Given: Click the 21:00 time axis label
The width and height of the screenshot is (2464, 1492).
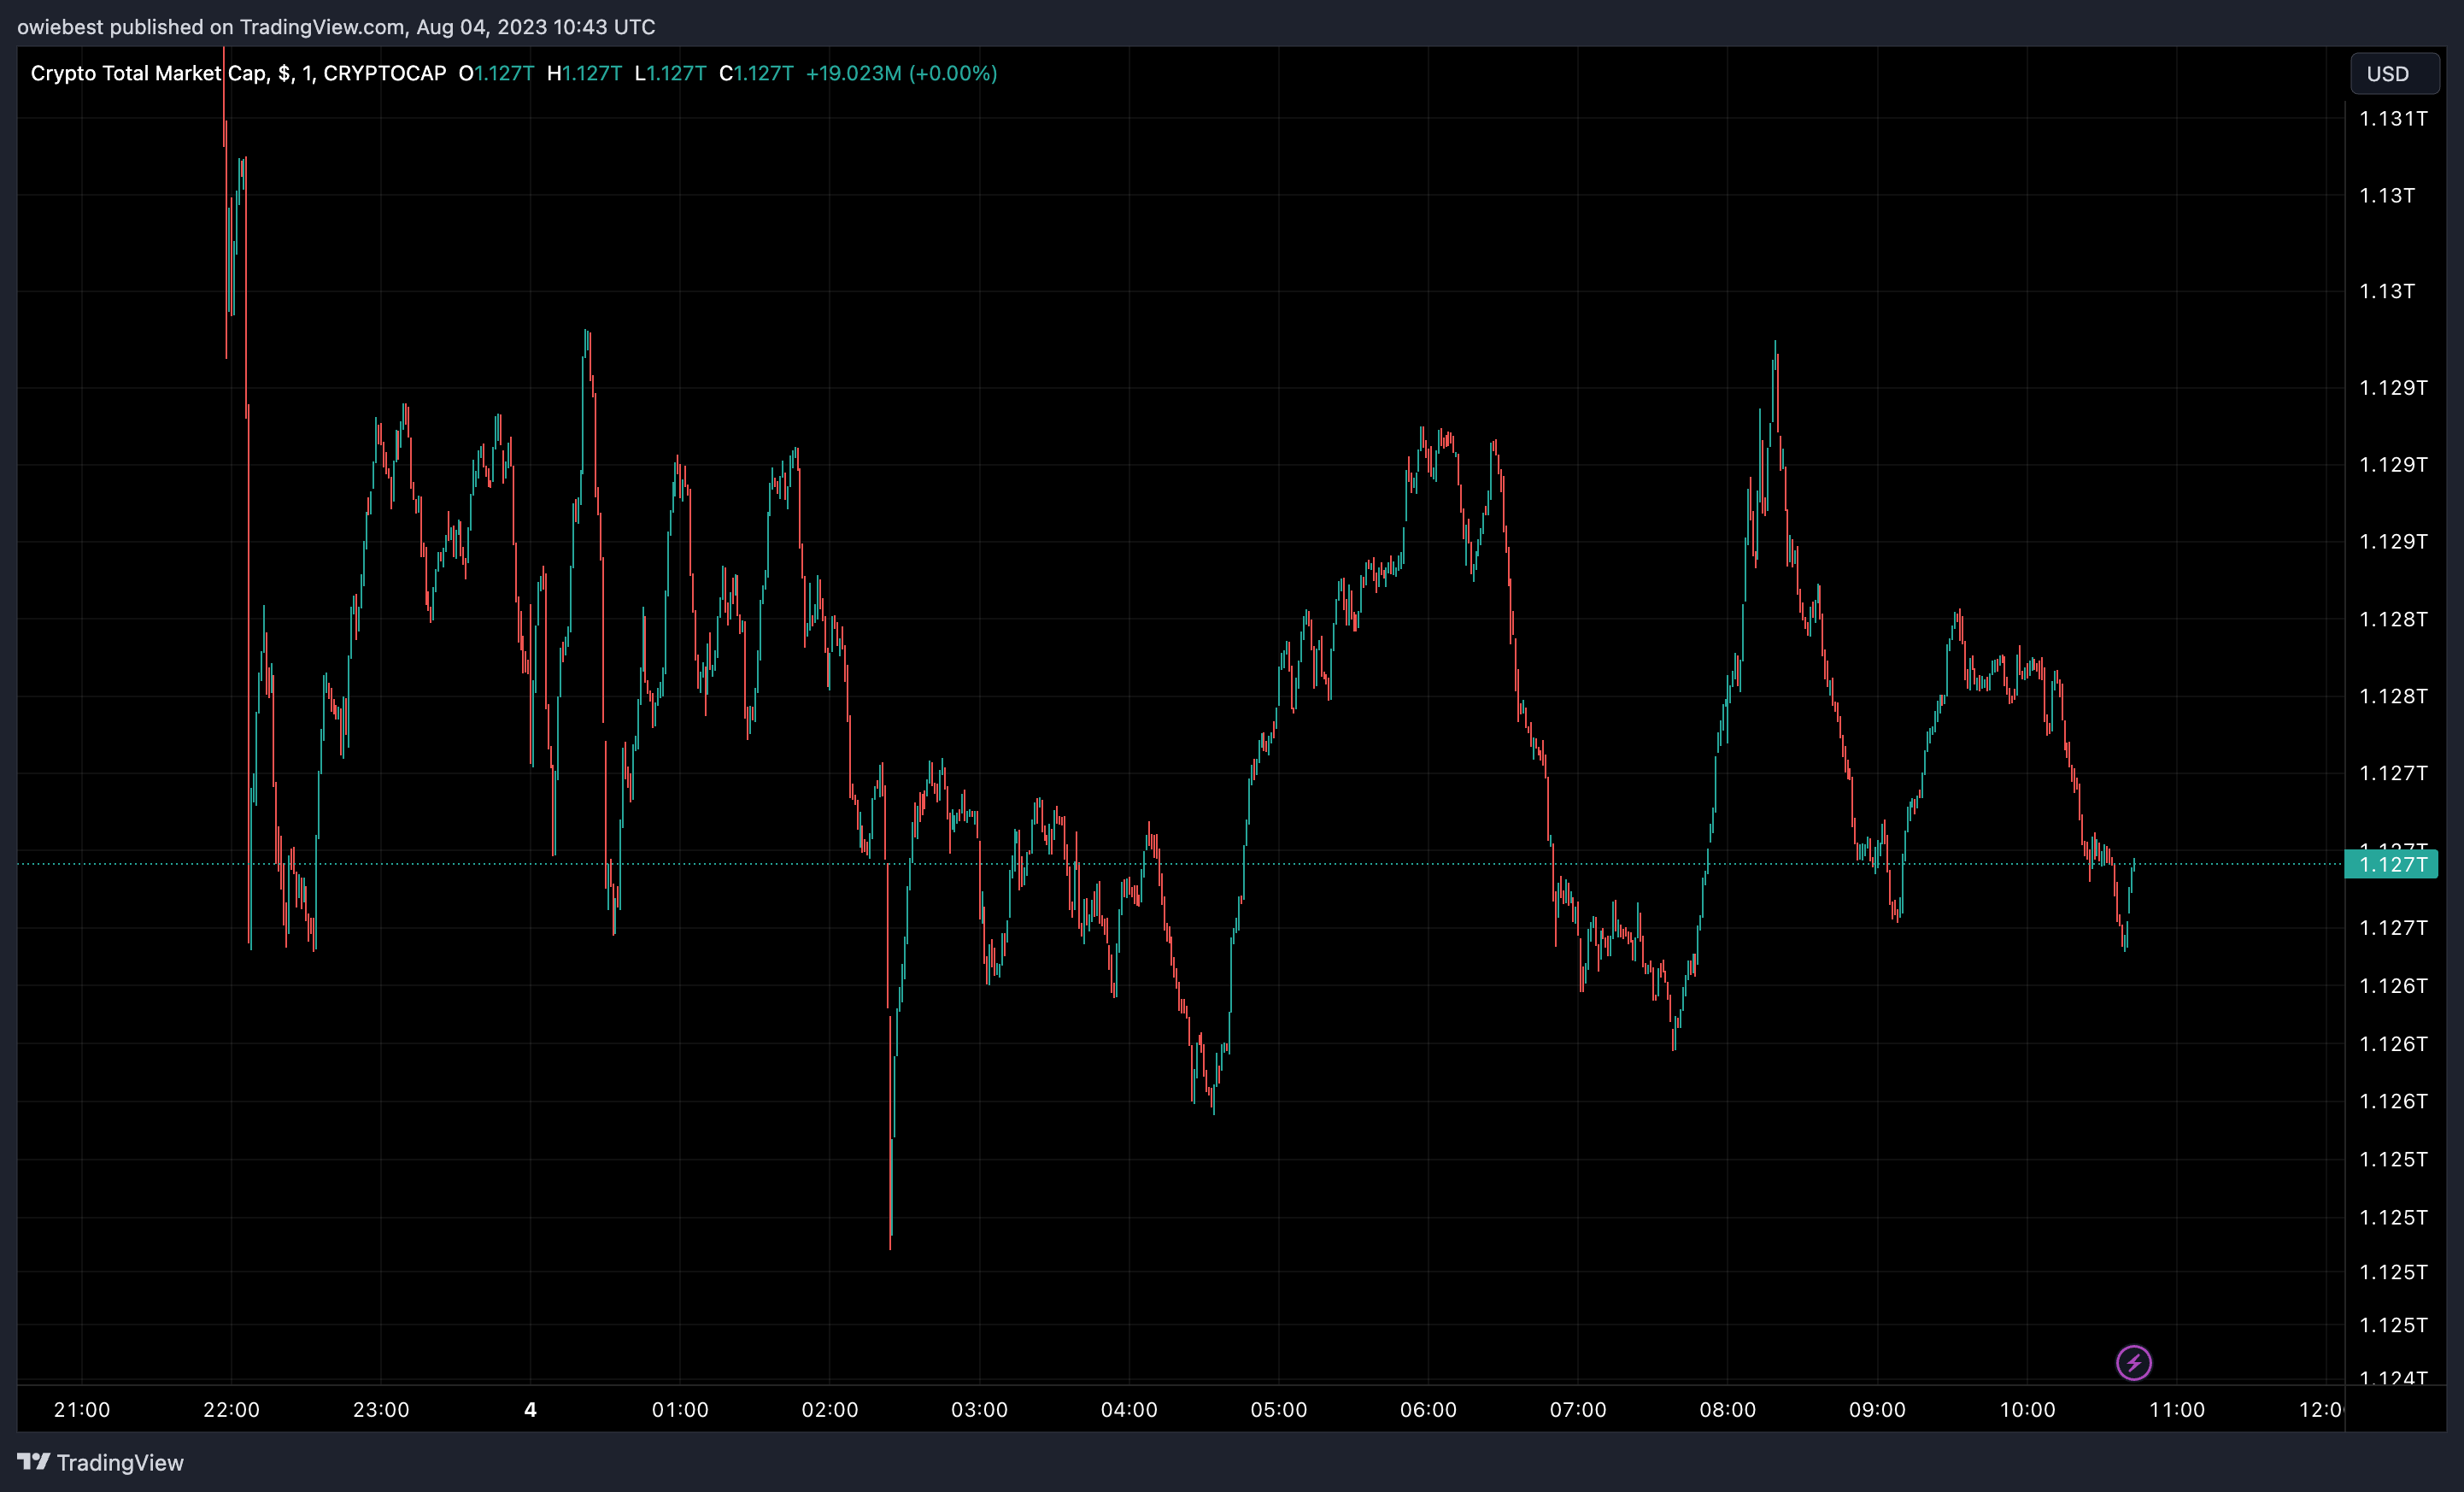Looking at the screenshot, I should click(x=82, y=1410).
